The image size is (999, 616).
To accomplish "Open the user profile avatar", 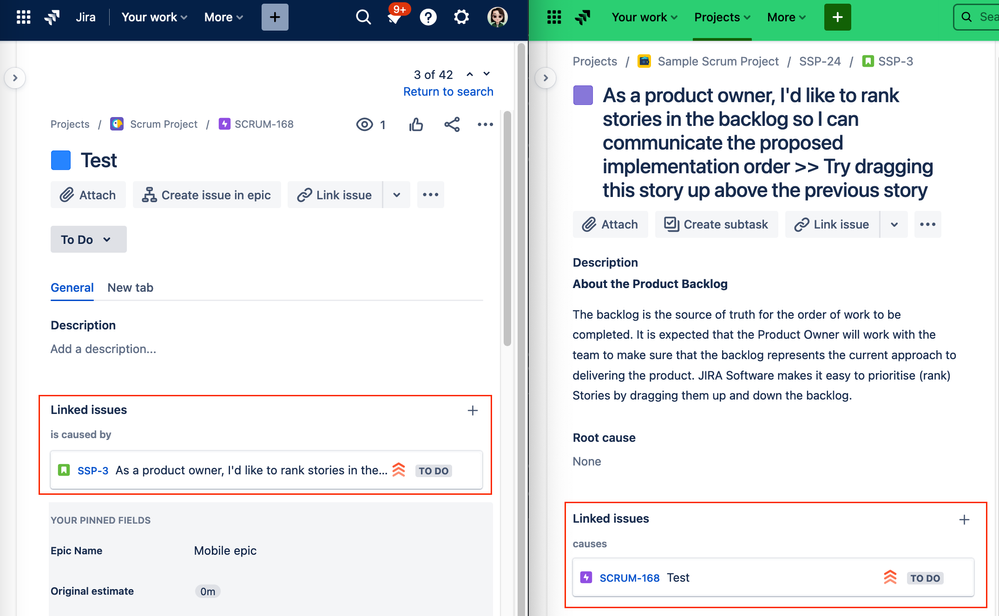I will (x=498, y=17).
